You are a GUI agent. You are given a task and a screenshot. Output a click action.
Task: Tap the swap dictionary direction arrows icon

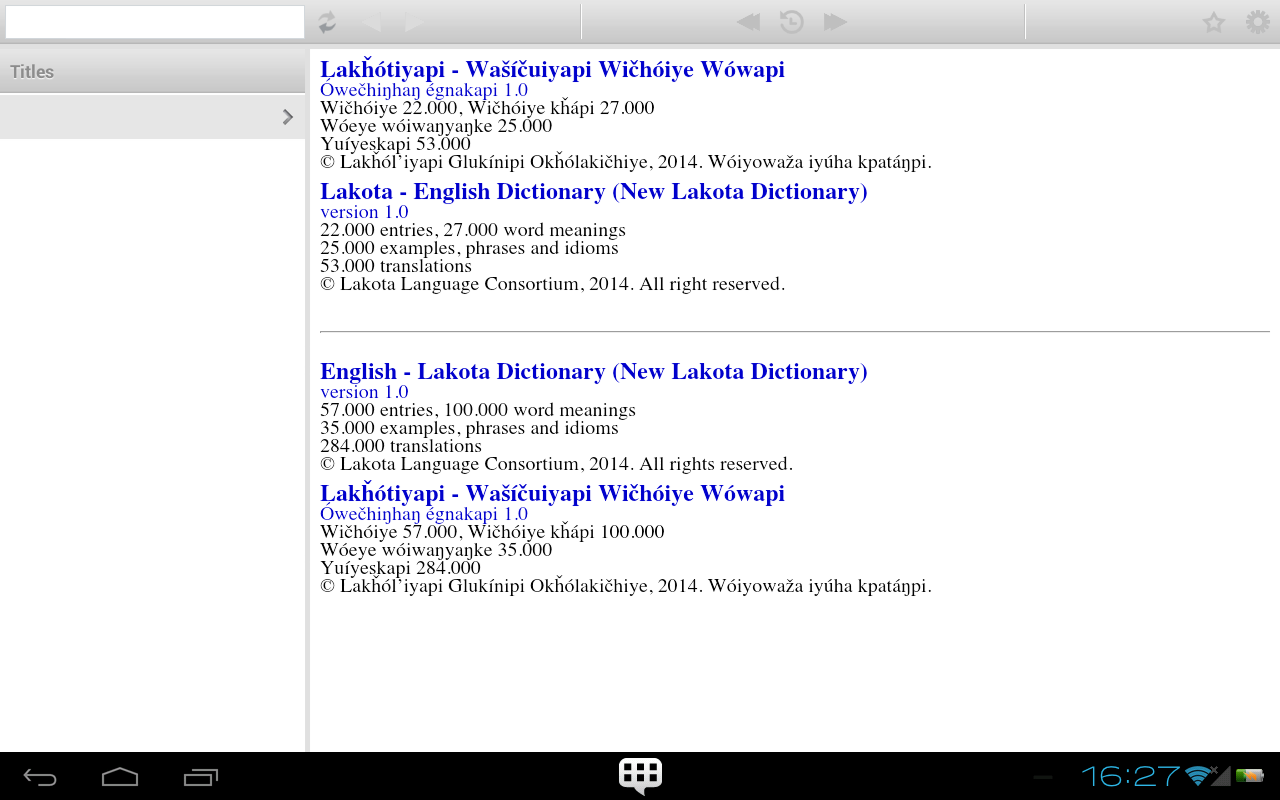tap(327, 22)
